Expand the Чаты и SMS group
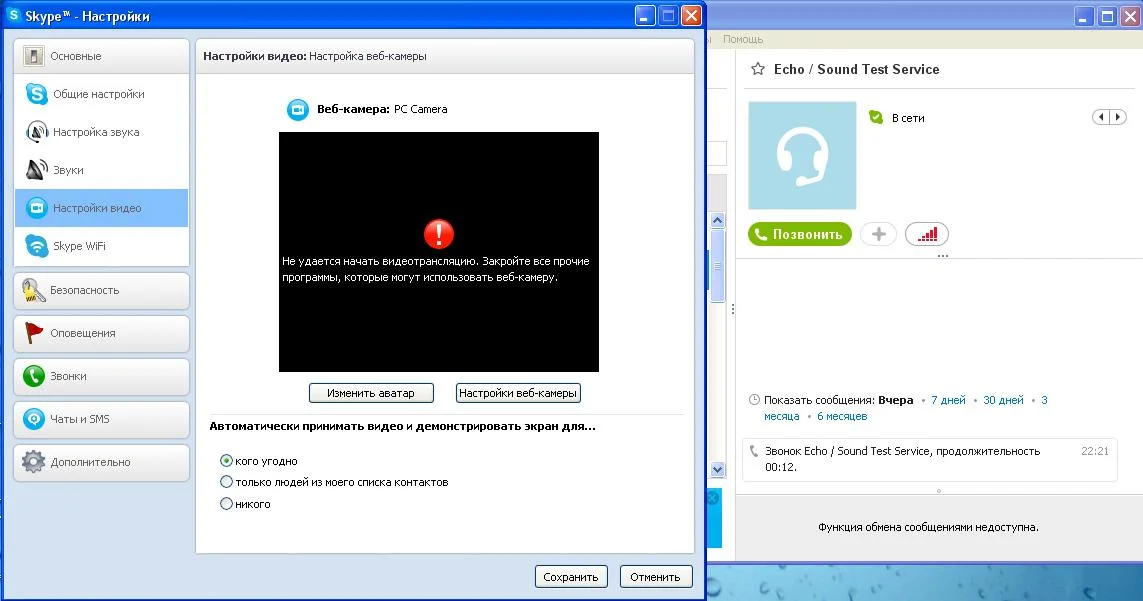 point(101,419)
